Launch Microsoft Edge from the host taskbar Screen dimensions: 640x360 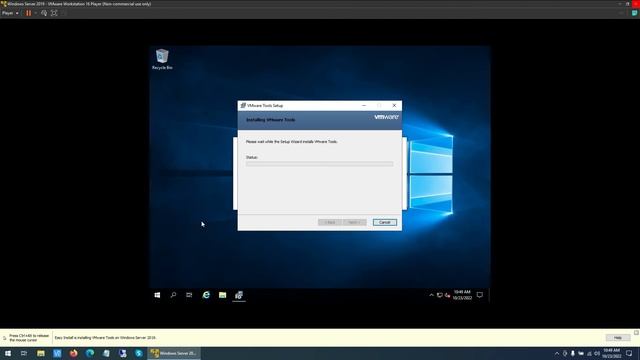coord(90,353)
